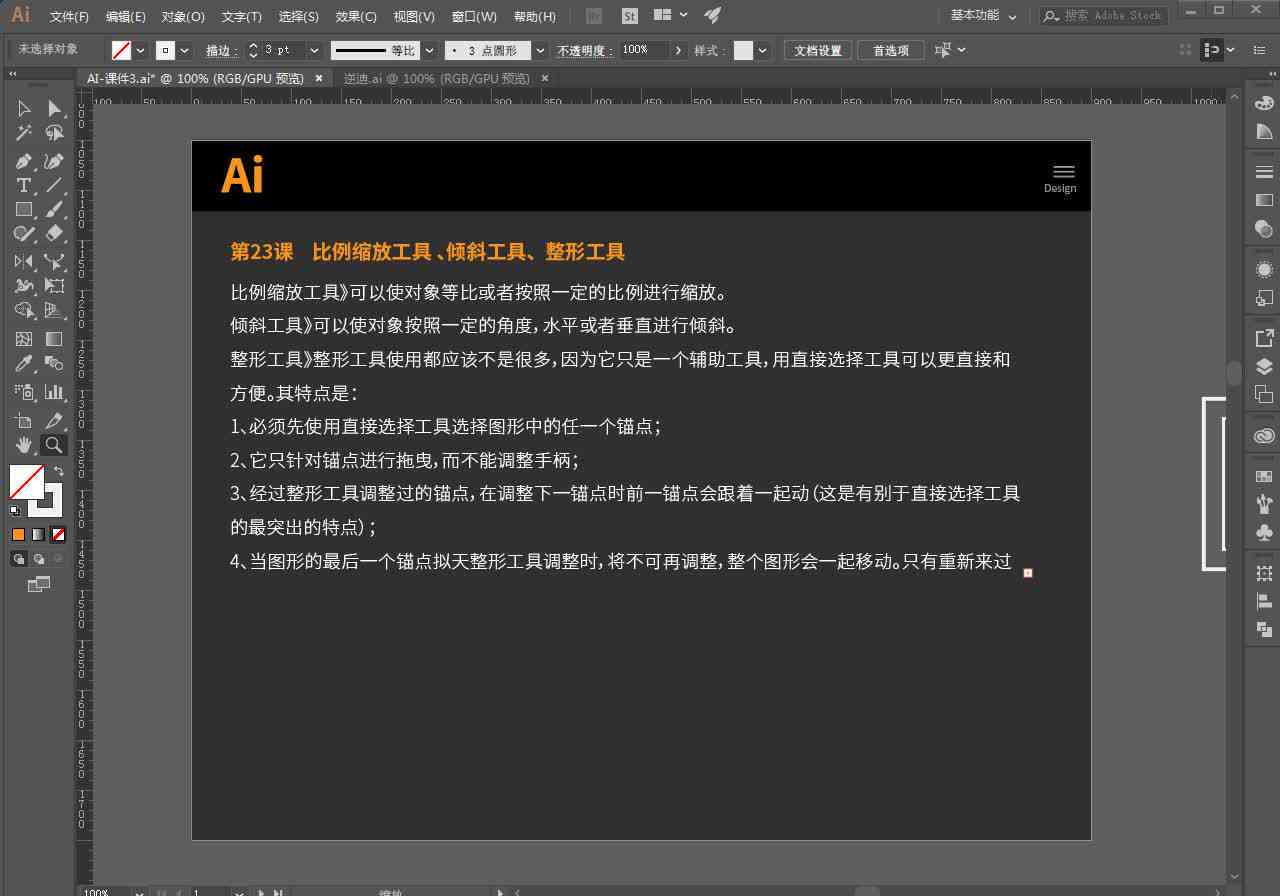Select the Line Segment tool
1280x896 pixels.
54,186
